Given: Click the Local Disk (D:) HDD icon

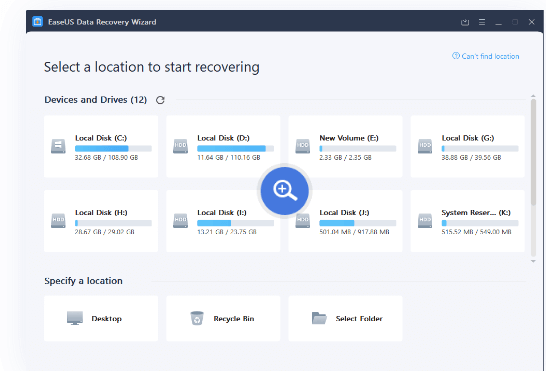Looking at the screenshot, I should click(180, 146).
